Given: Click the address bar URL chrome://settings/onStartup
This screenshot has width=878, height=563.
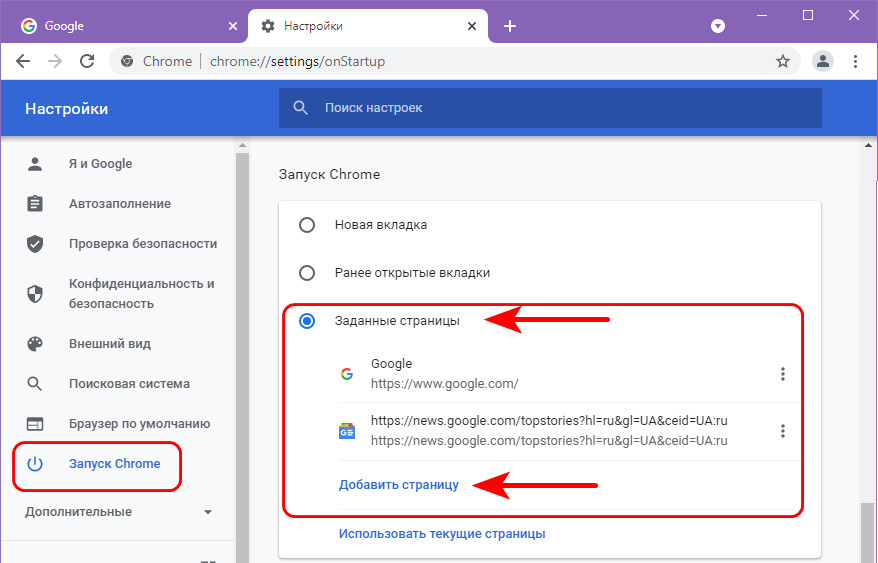Looking at the screenshot, I should (297, 61).
